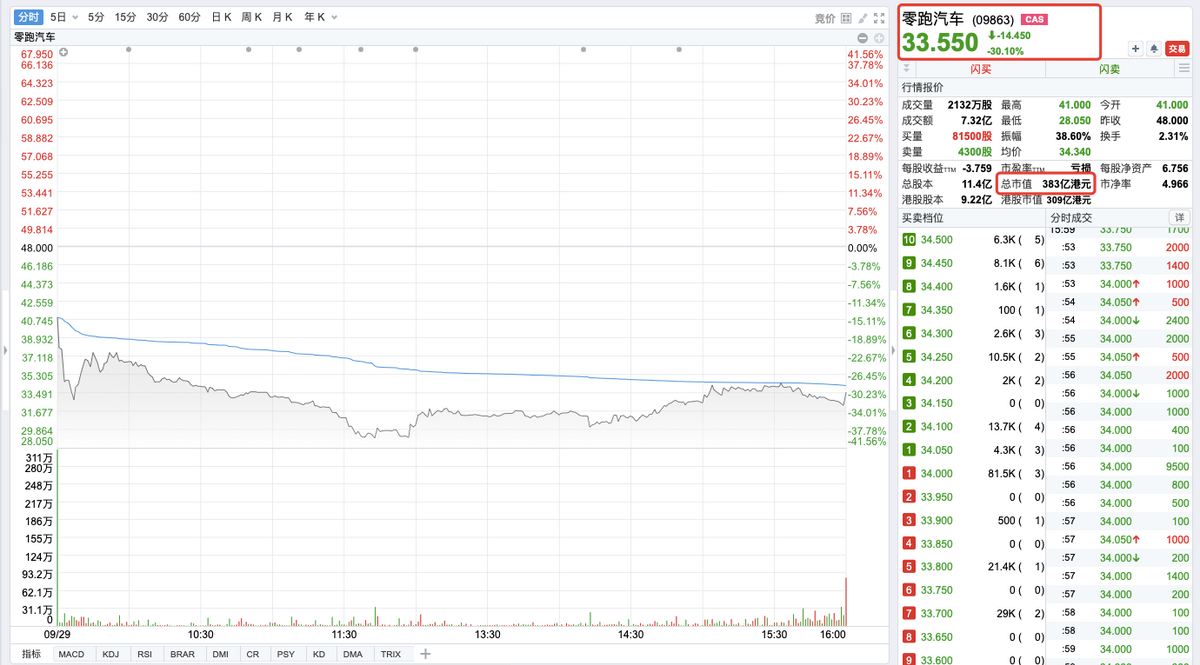Click the 竞价 auction button
1200x665 pixels.
point(825,18)
